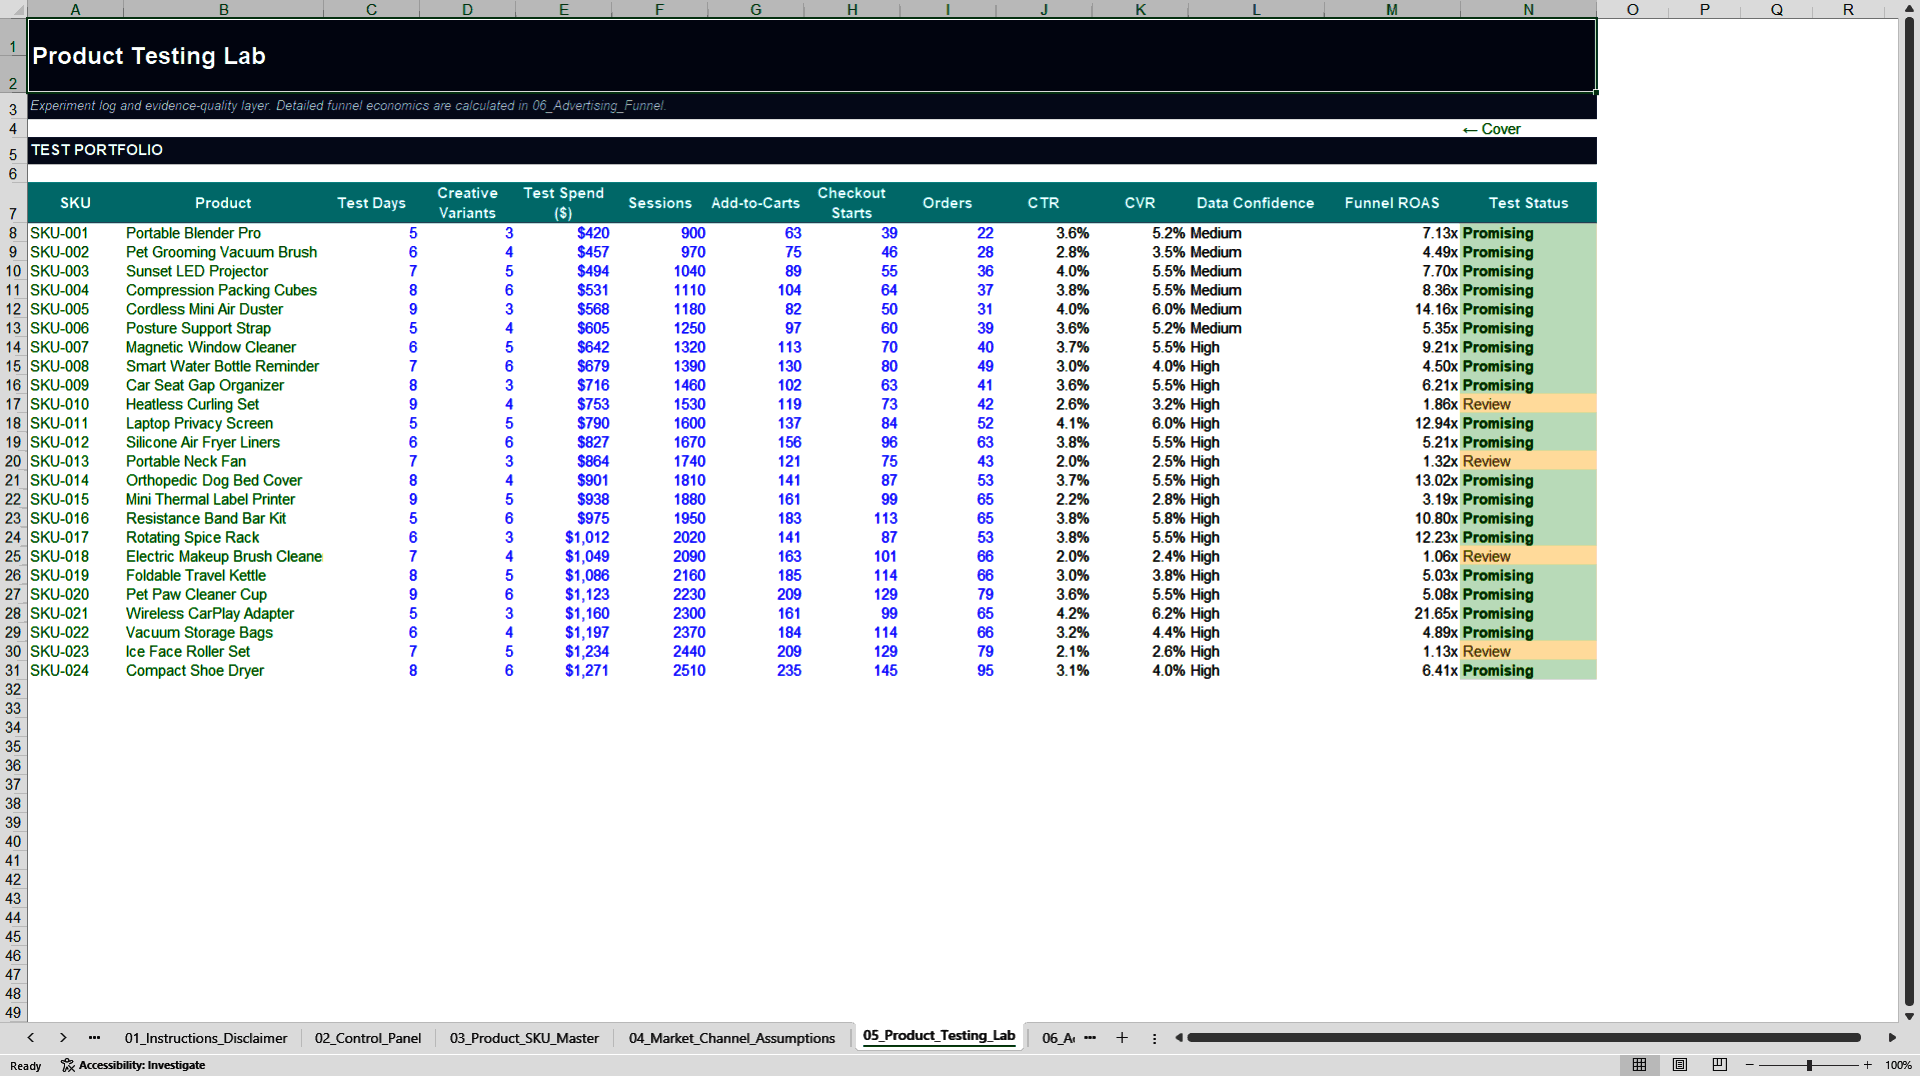Image resolution: width=1920 pixels, height=1076 pixels.
Task: Select the Electric Makeup Brush Cleaner cell
Action: 223,556
